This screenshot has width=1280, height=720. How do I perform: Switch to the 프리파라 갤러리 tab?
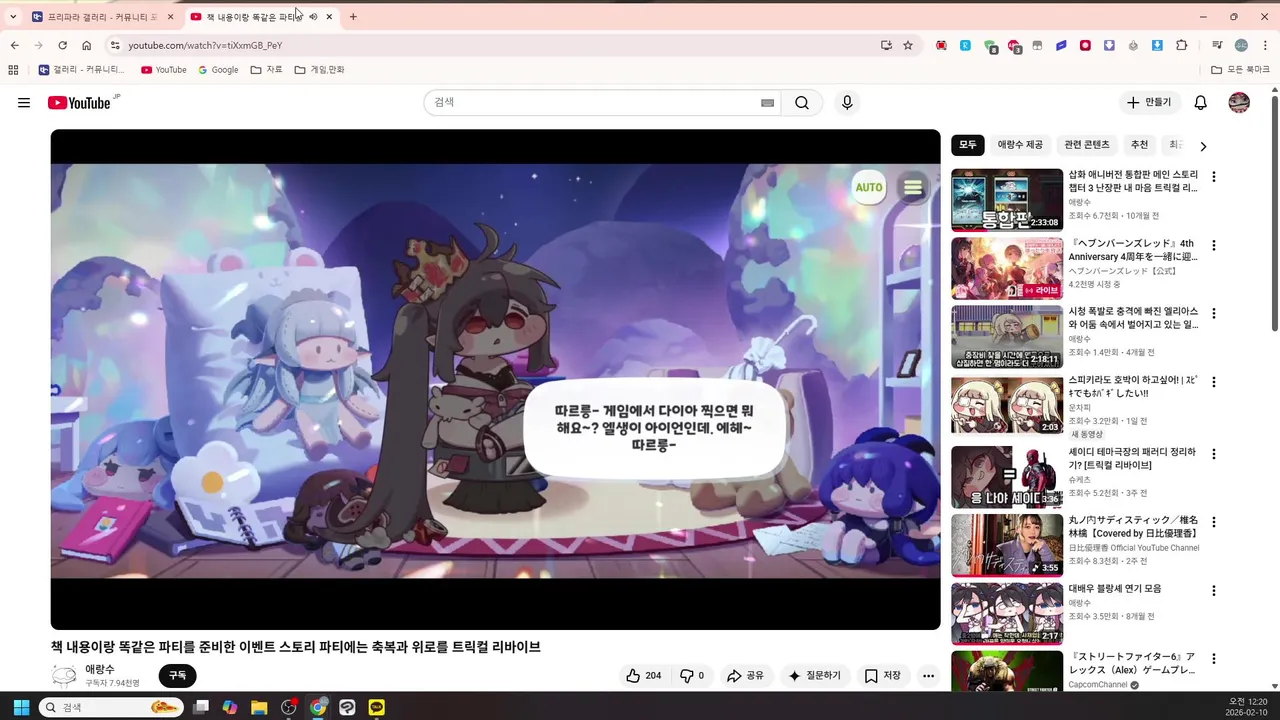pyautogui.click(x=103, y=17)
